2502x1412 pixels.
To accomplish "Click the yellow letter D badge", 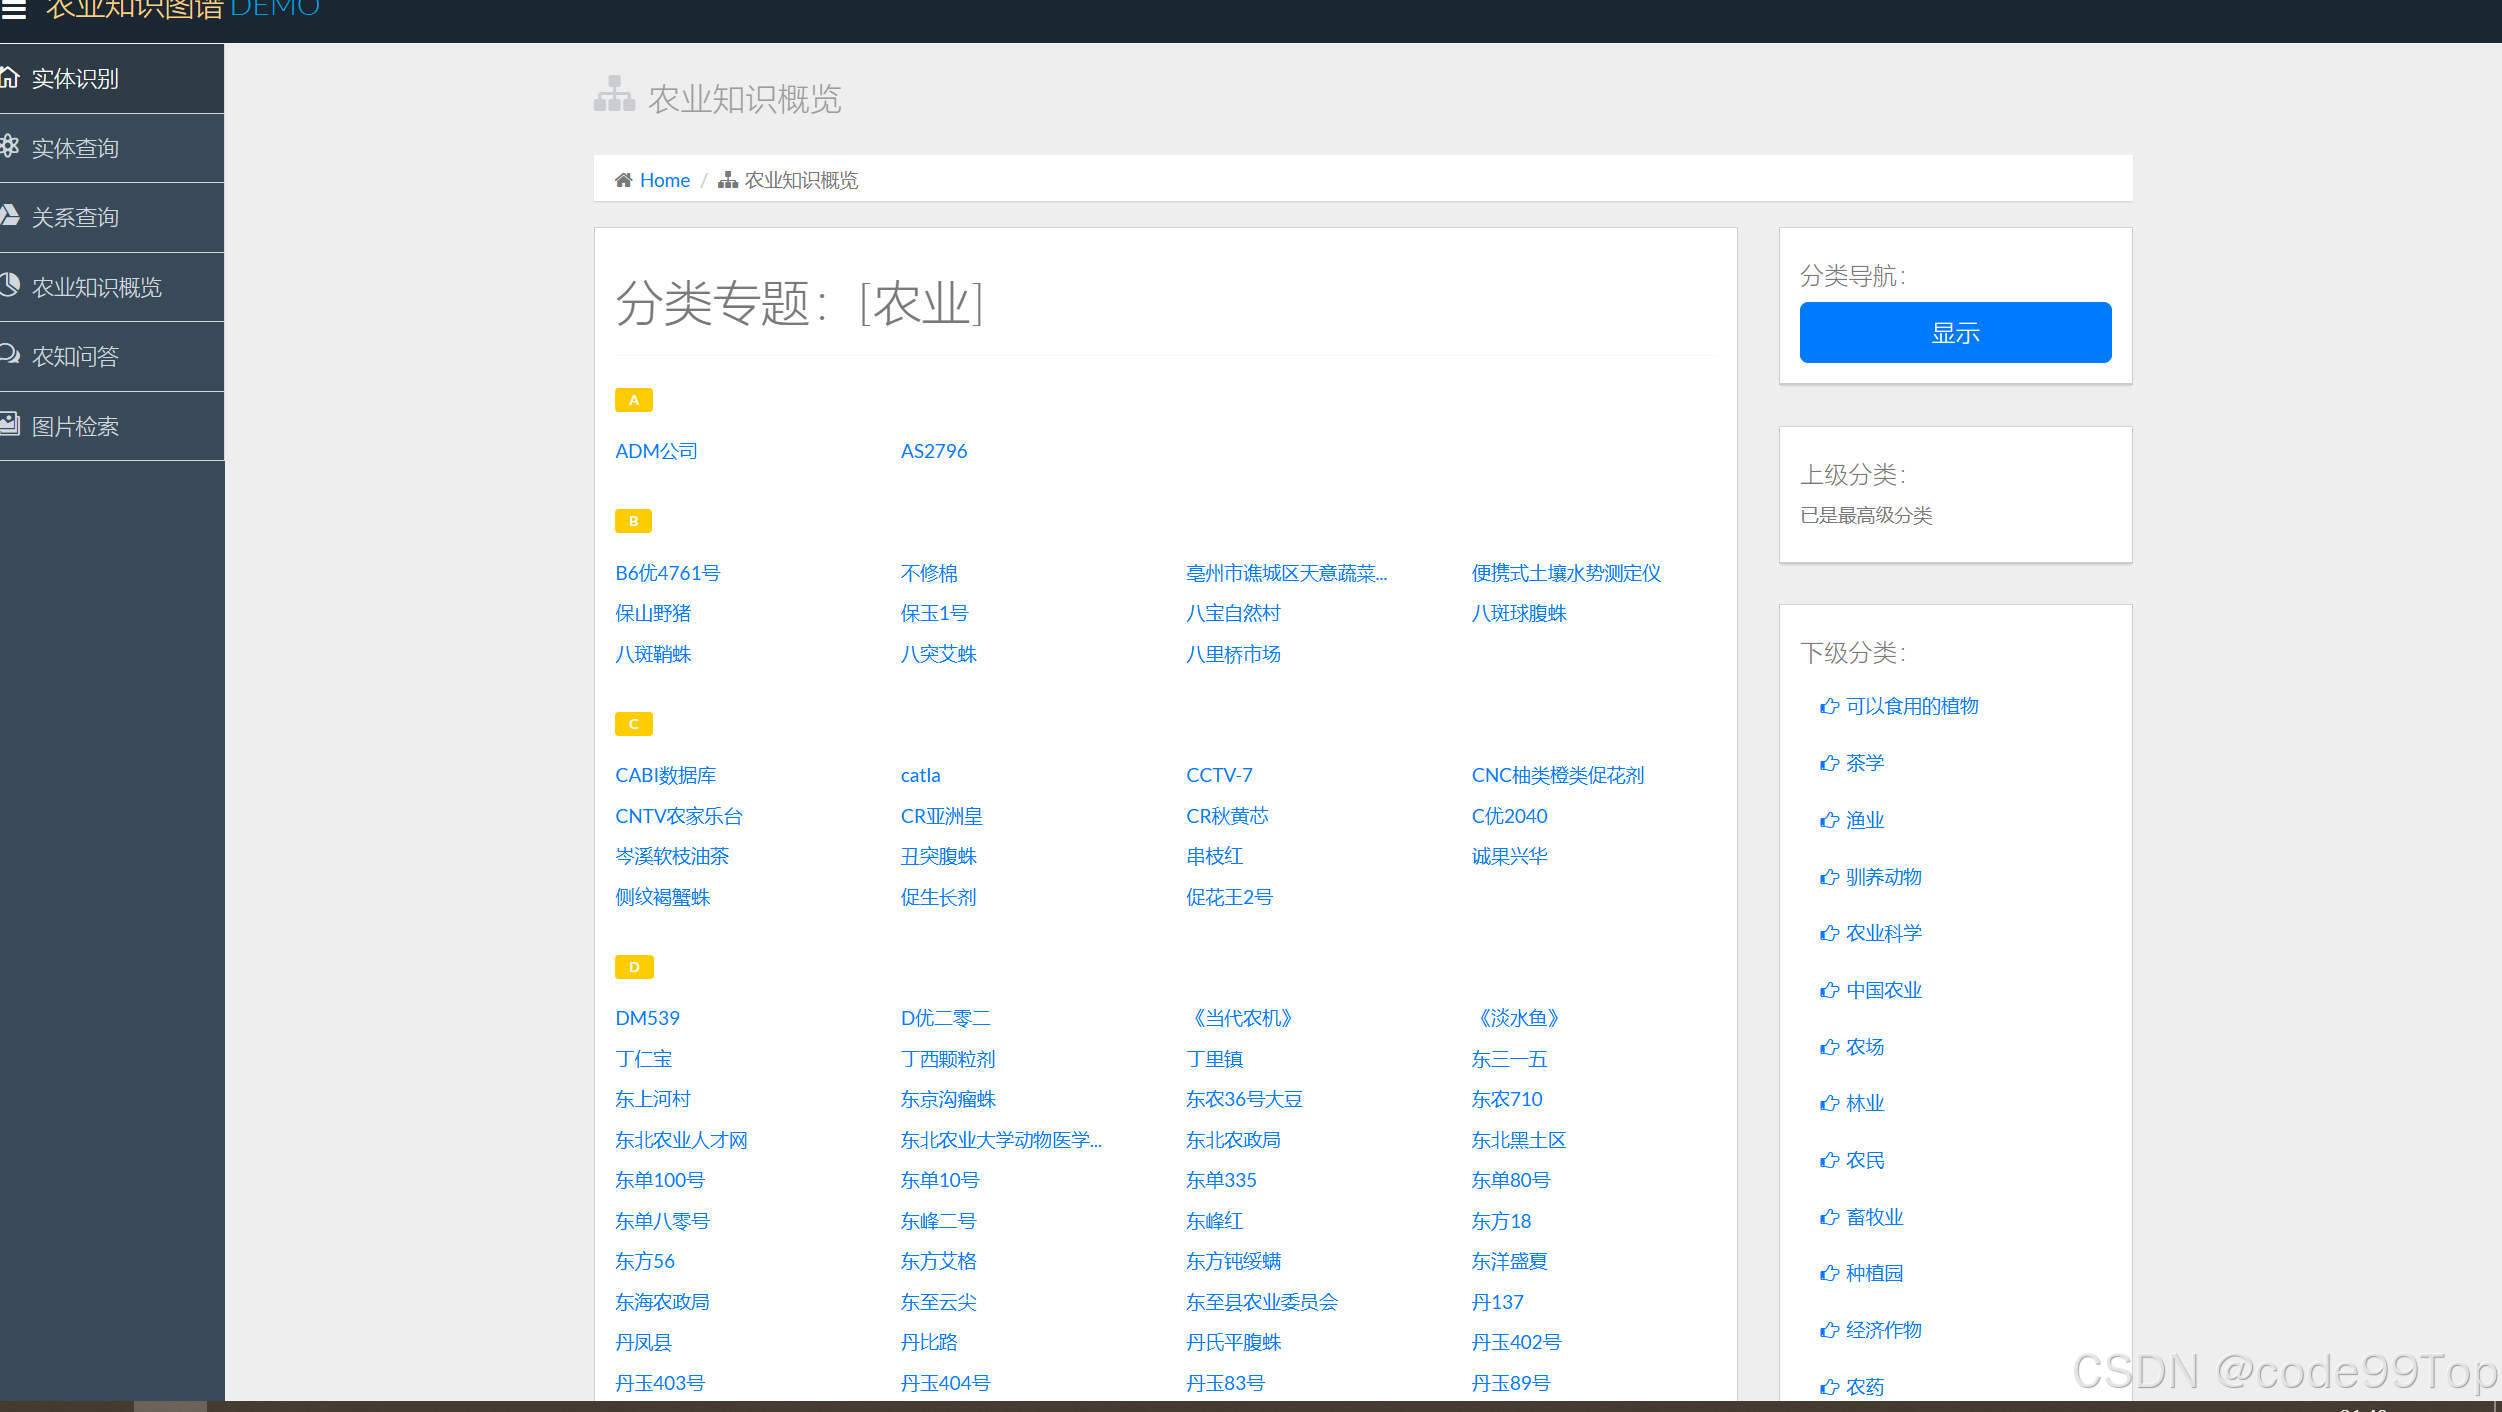I will (633, 967).
